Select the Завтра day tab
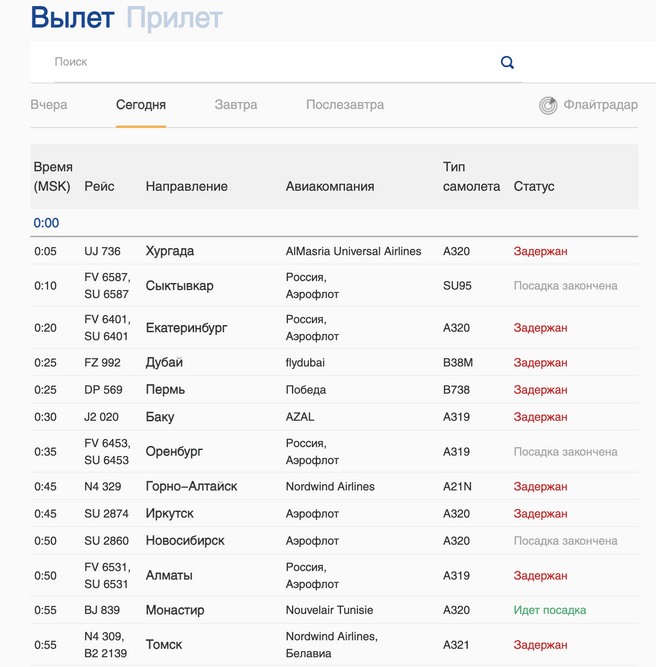 click(236, 105)
